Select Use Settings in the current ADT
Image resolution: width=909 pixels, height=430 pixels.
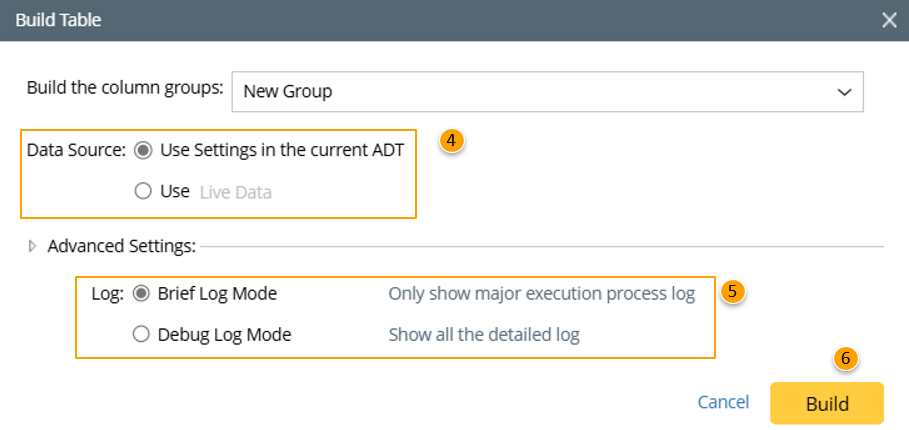pos(143,150)
